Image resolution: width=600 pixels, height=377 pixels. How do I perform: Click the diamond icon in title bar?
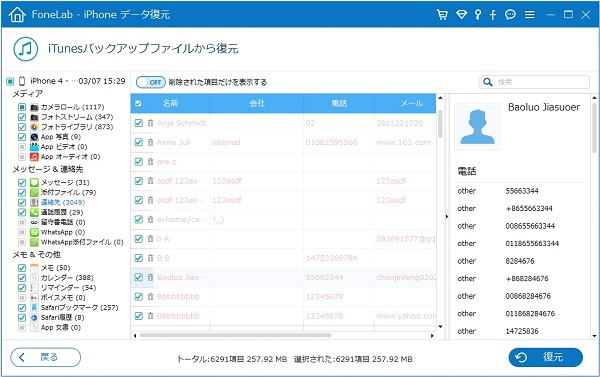click(461, 15)
